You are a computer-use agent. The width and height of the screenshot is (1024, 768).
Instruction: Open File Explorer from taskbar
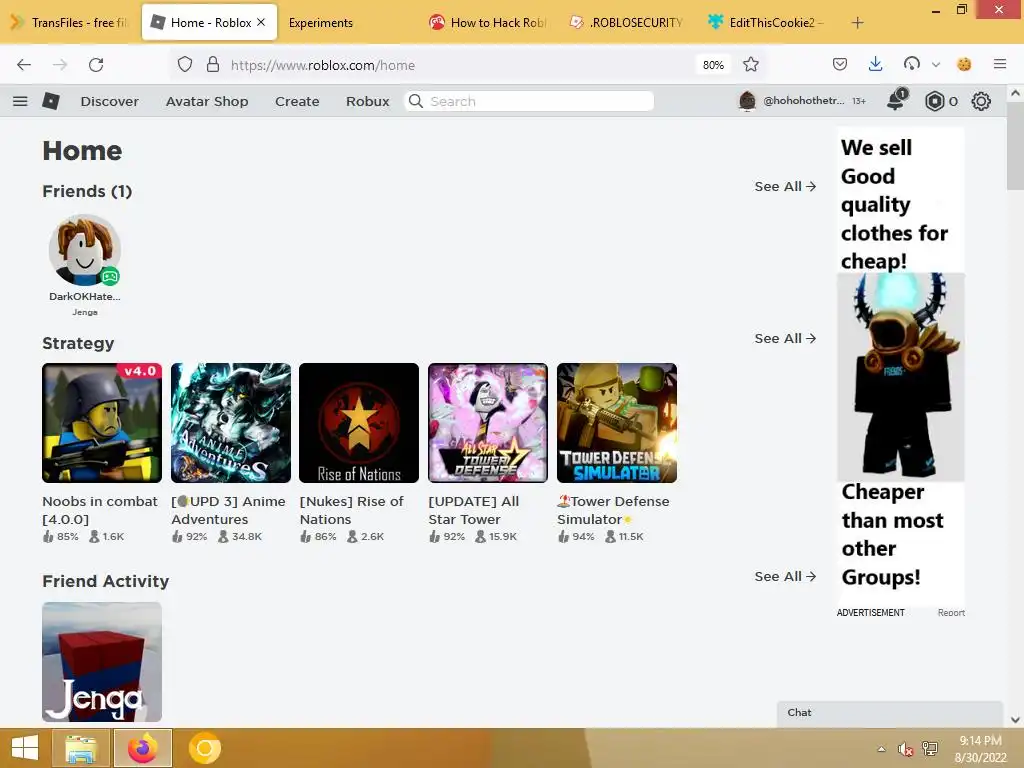click(x=80, y=748)
